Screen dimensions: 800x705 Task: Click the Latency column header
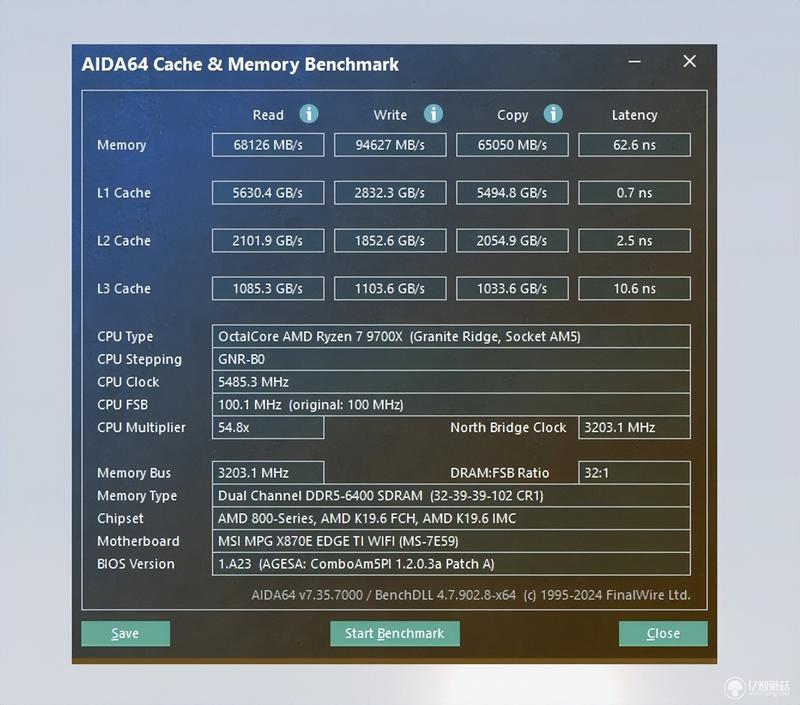tap(634, 115)
